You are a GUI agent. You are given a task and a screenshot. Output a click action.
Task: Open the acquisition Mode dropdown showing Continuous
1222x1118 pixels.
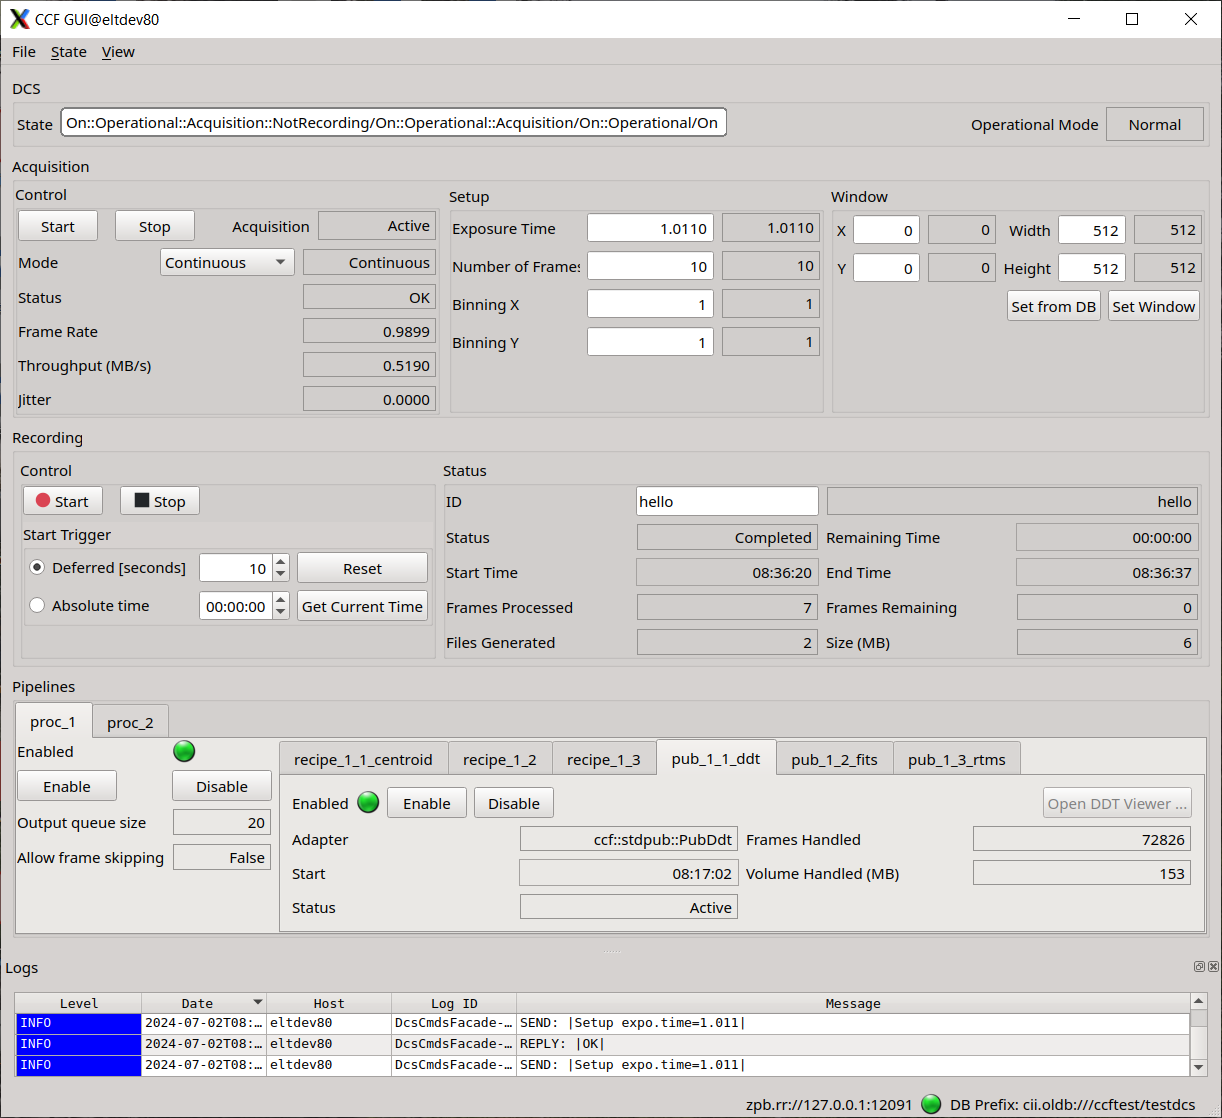pos(226,262)
